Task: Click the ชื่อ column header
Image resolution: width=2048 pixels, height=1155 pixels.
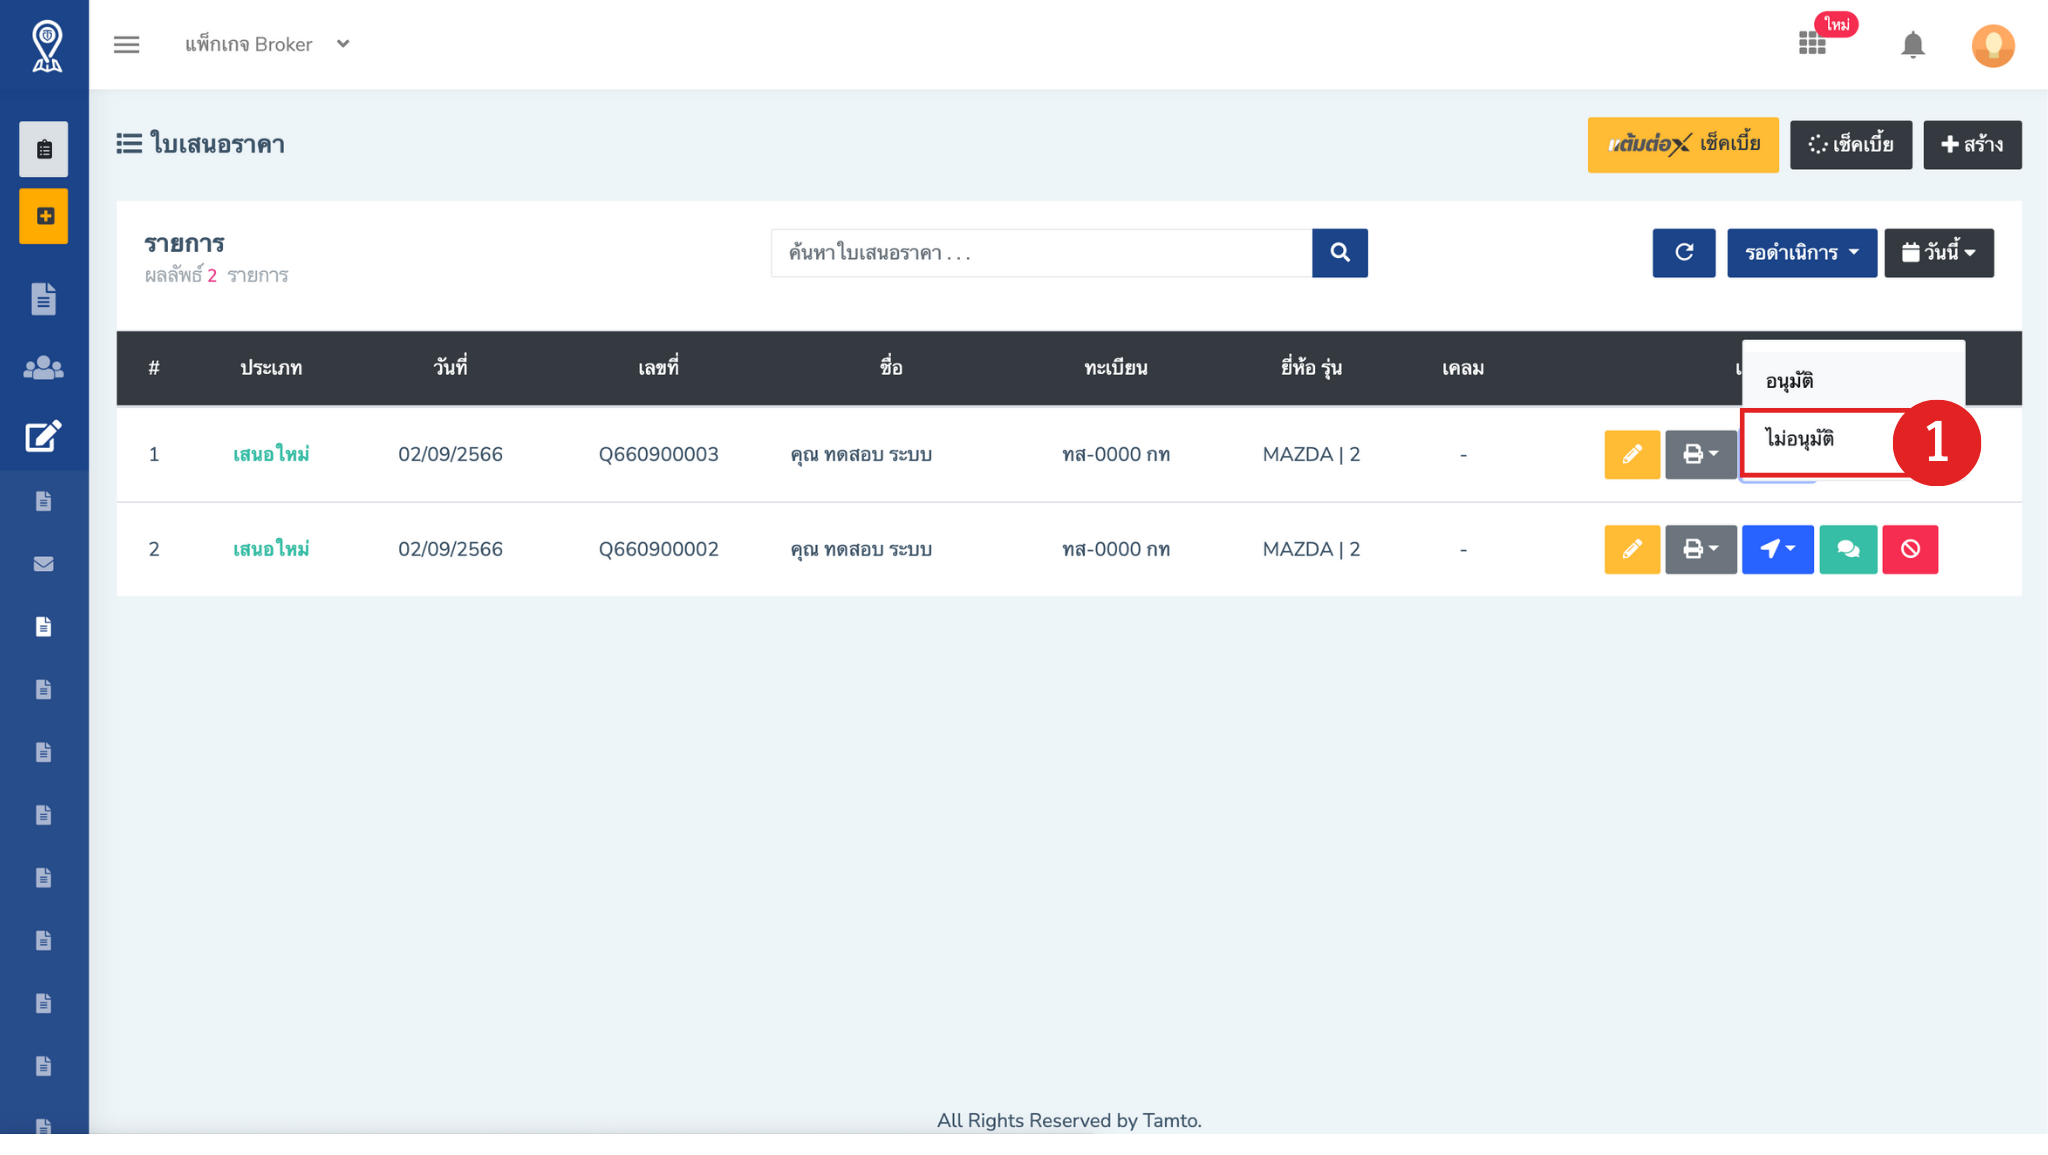Action: (x=891, y=367)
